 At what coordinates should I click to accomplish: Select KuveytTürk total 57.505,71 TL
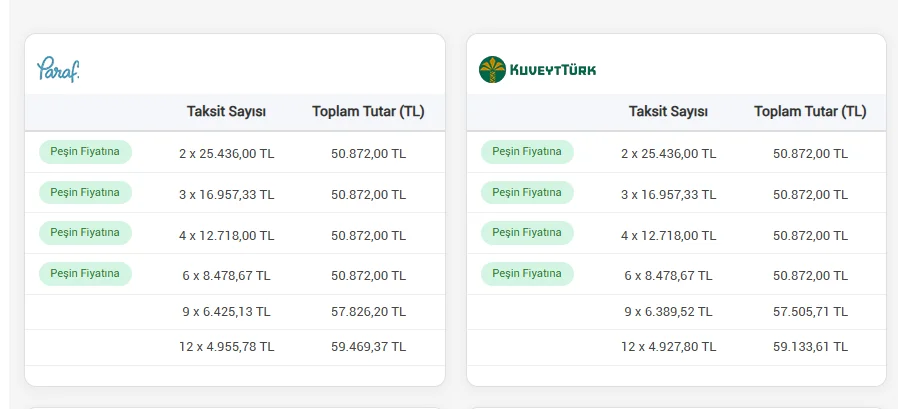point(810,312)
